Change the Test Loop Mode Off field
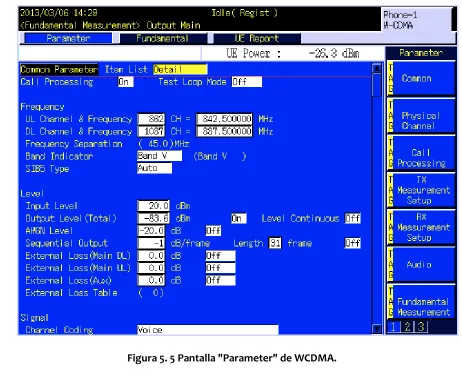Screen dimensions: 462x380 coord(247,82)
